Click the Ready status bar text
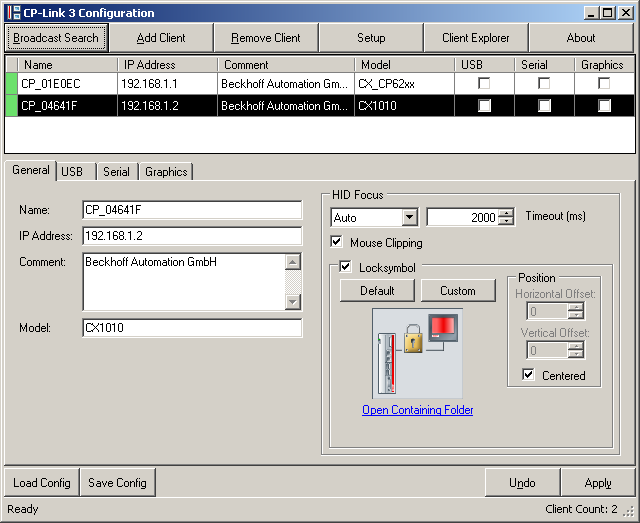Screen dimensions: 640x523 (23, 509)
